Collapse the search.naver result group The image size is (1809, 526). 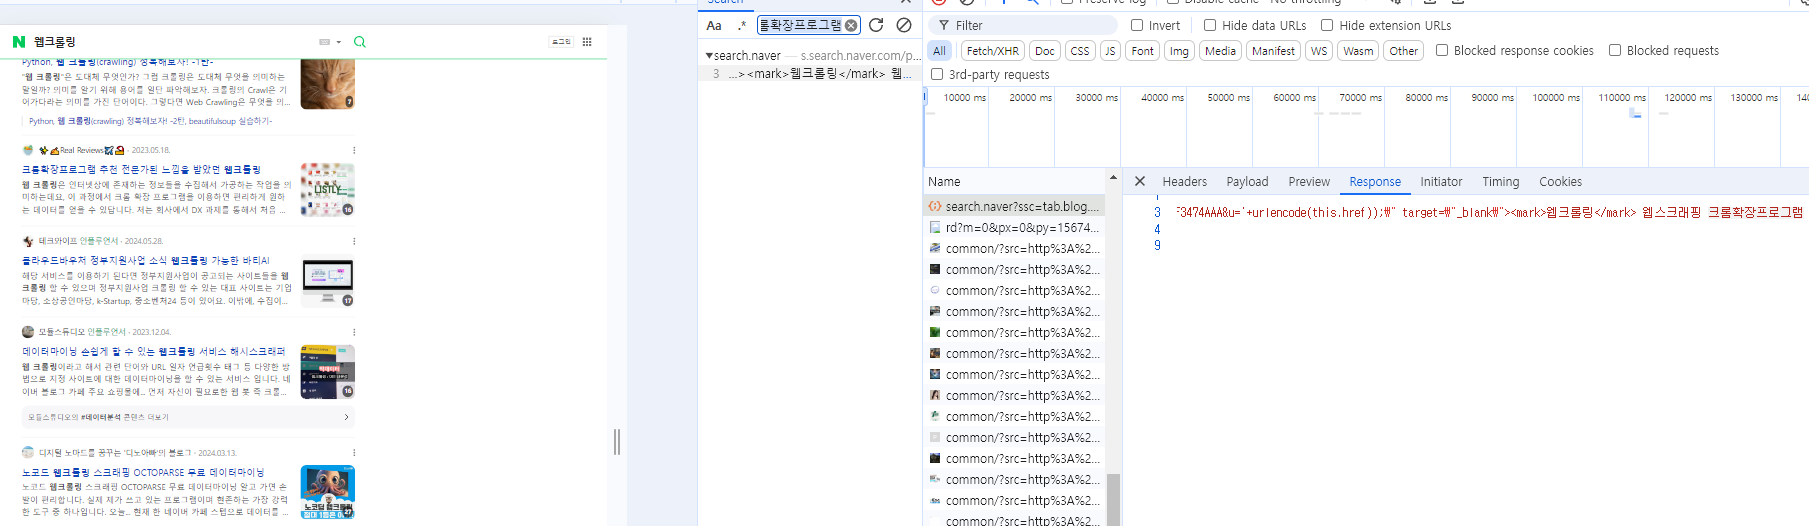709,56
